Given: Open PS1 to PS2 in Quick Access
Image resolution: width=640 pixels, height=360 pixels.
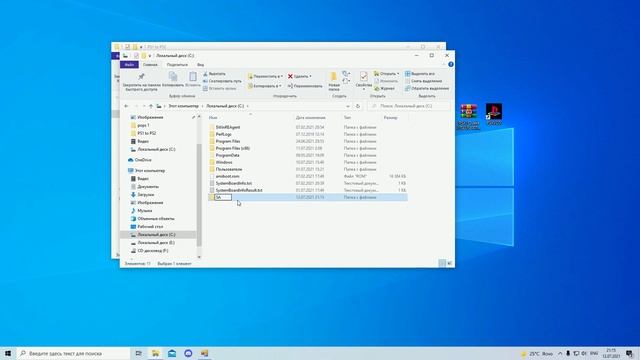Looking at the screenshot, I should [x=147, y=133].
